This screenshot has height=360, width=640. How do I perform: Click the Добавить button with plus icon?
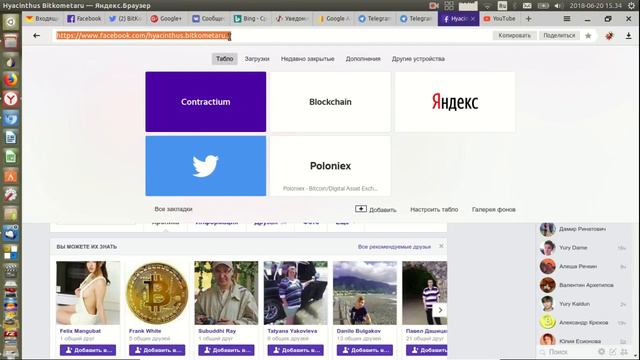(x=376, y=209)
